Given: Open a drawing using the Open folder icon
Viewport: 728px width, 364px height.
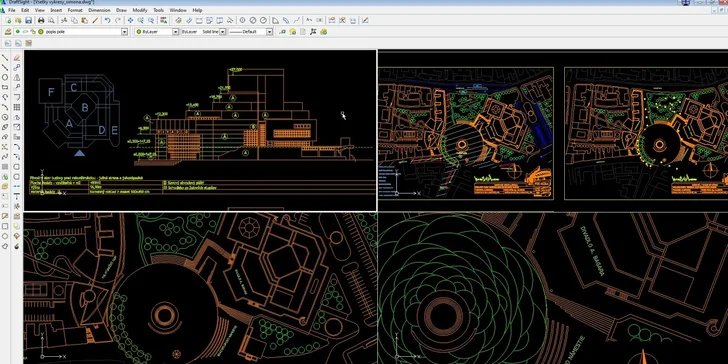Looking at the screenshot, I should [x=18, y=20].
